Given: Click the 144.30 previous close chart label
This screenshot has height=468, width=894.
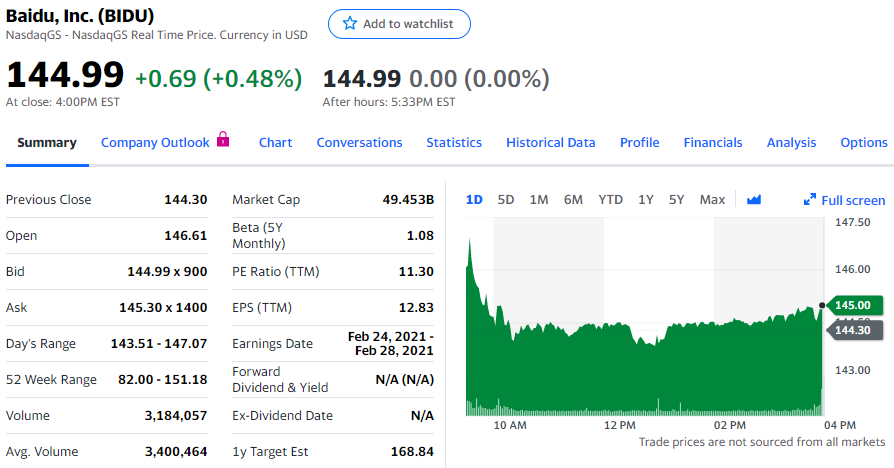Looking at the screenshot, I should click(854, 330).
